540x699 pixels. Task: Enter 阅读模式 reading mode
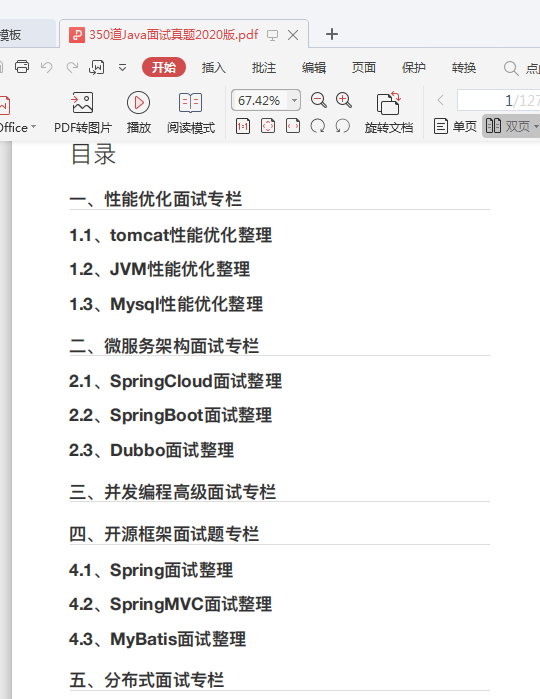coord(191,113)
